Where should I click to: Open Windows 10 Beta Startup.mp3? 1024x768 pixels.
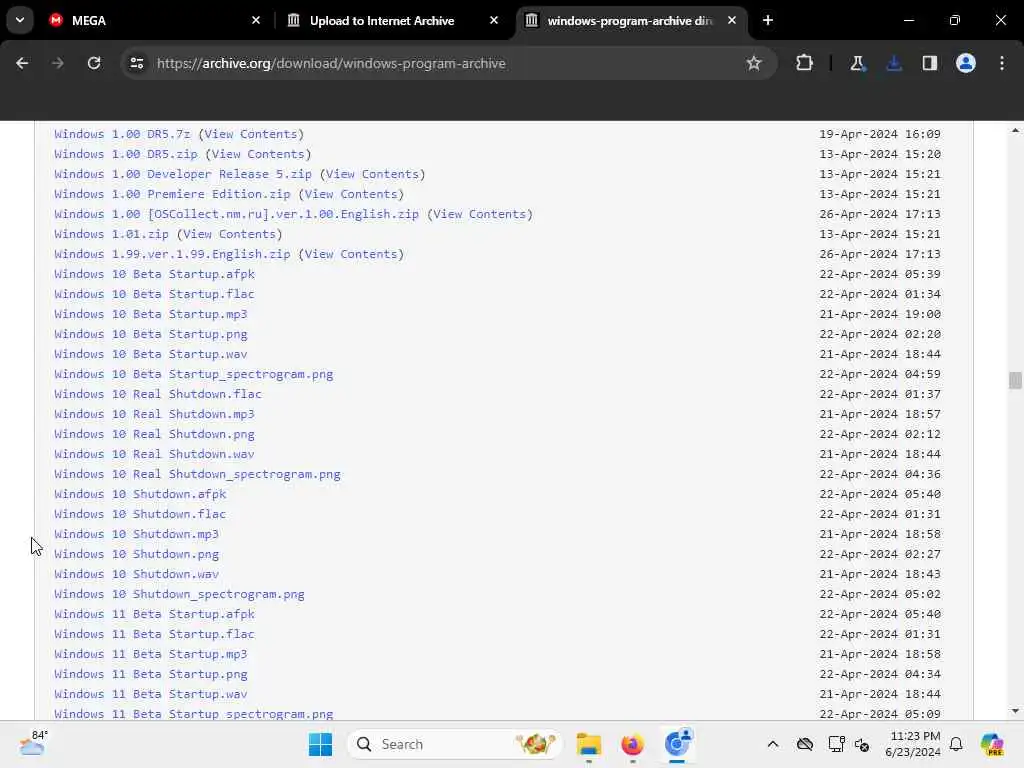(x=151, y=314)
